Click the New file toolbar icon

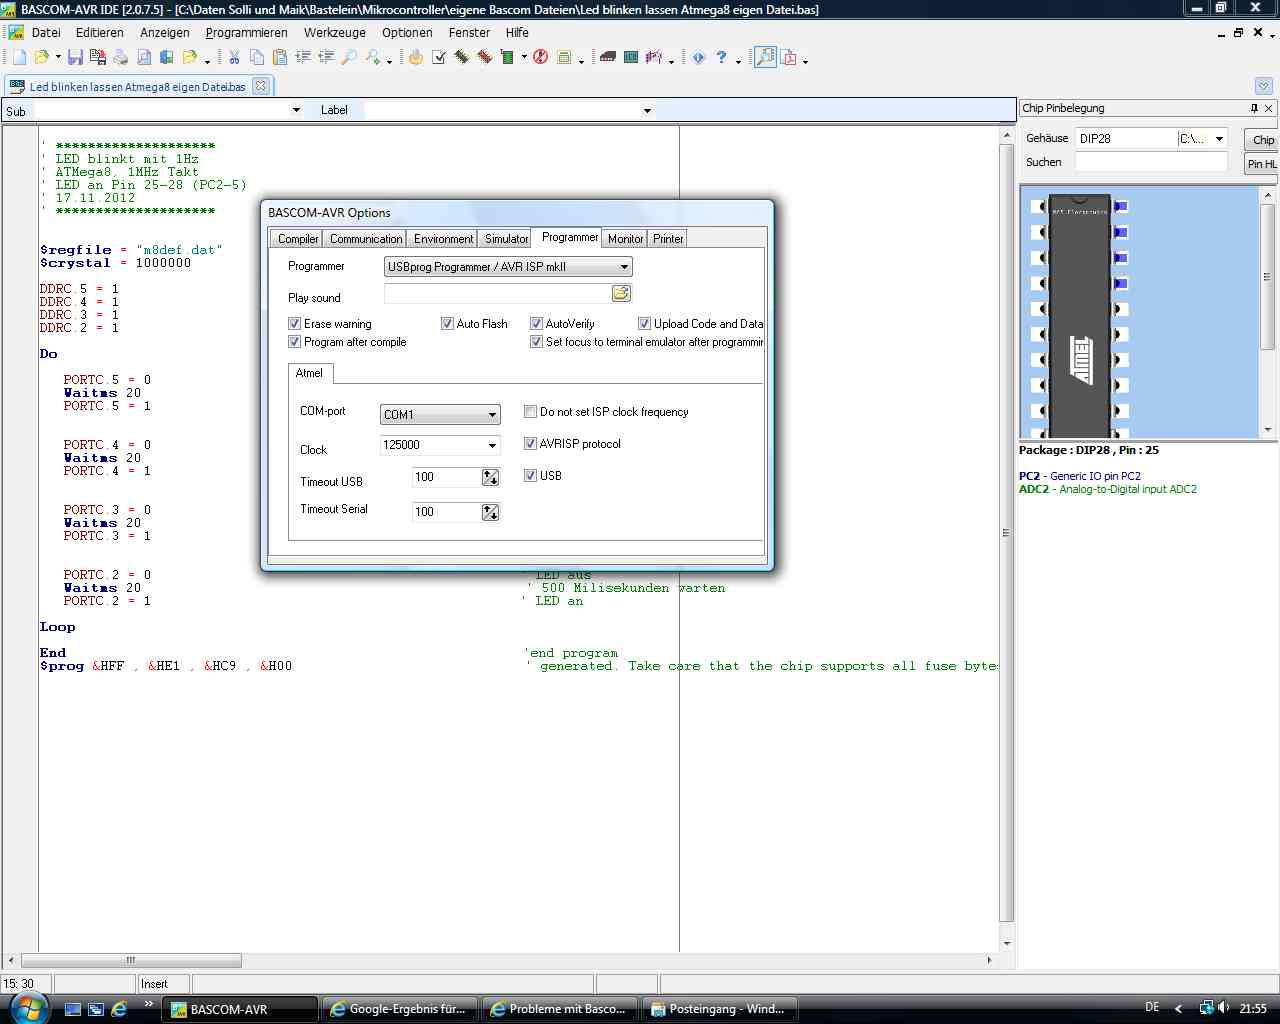(19, 58)
